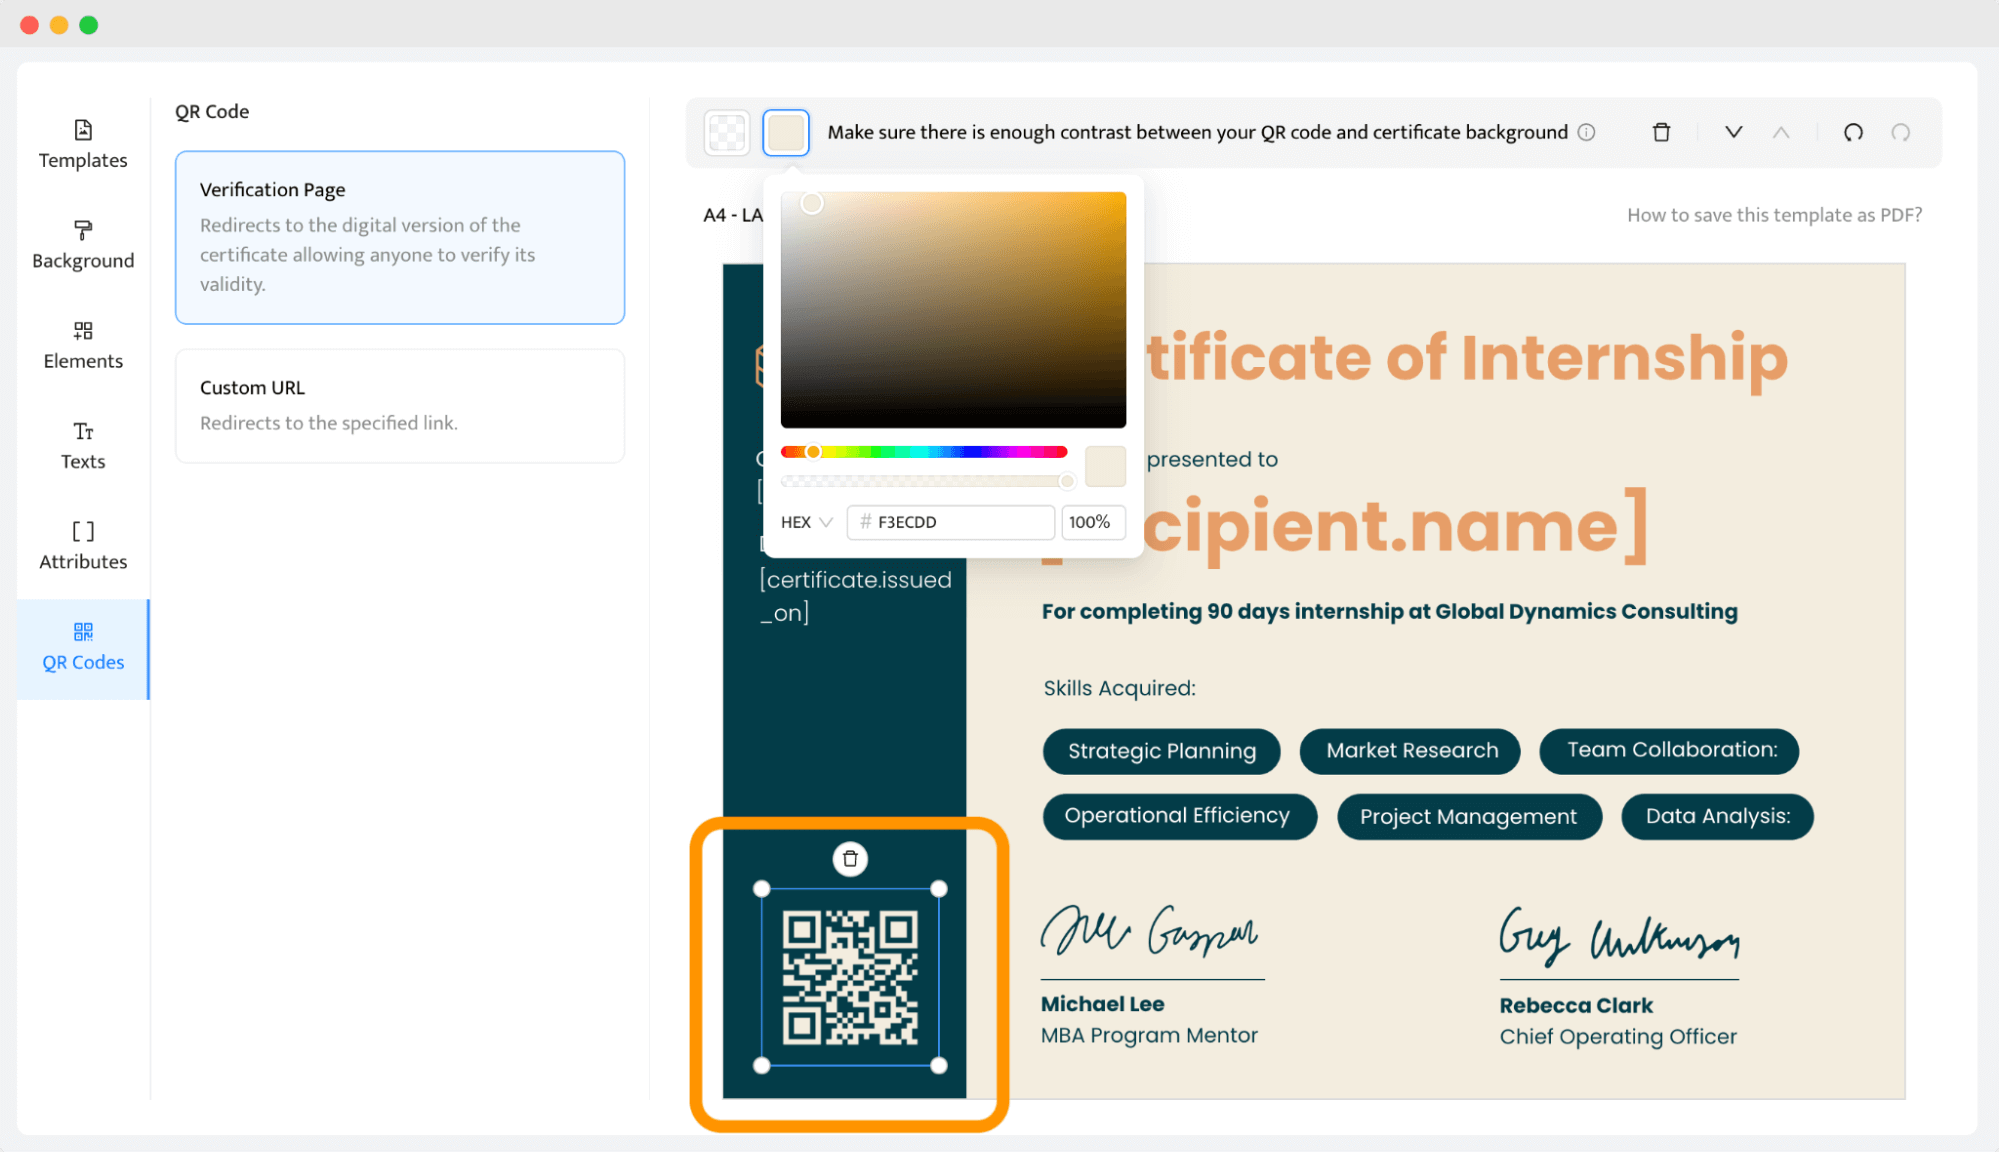Viewport: 1999px width, 1152px height.
Task: Click the 'presented to' text
Action: pyautogui.click(x=1212, y=459)
